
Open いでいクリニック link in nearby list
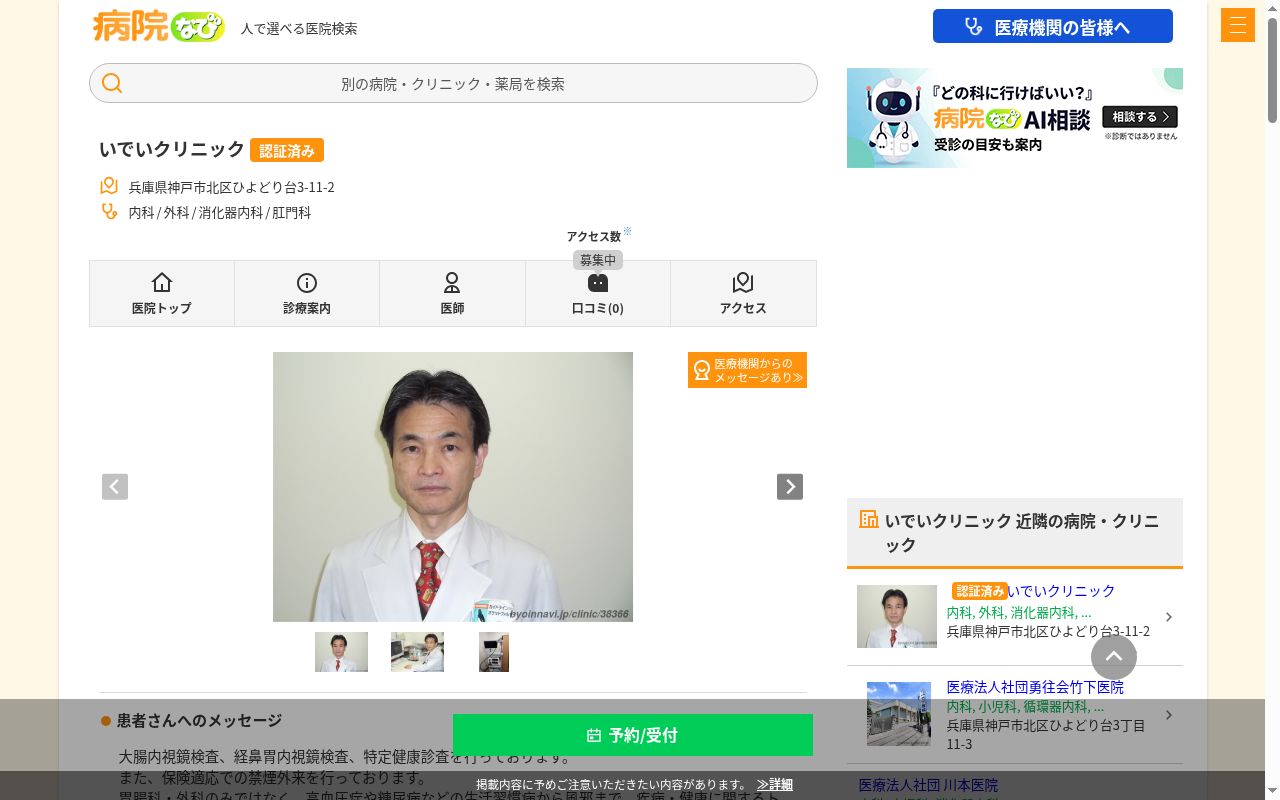pyautogui.click(x=1061, y=591)
